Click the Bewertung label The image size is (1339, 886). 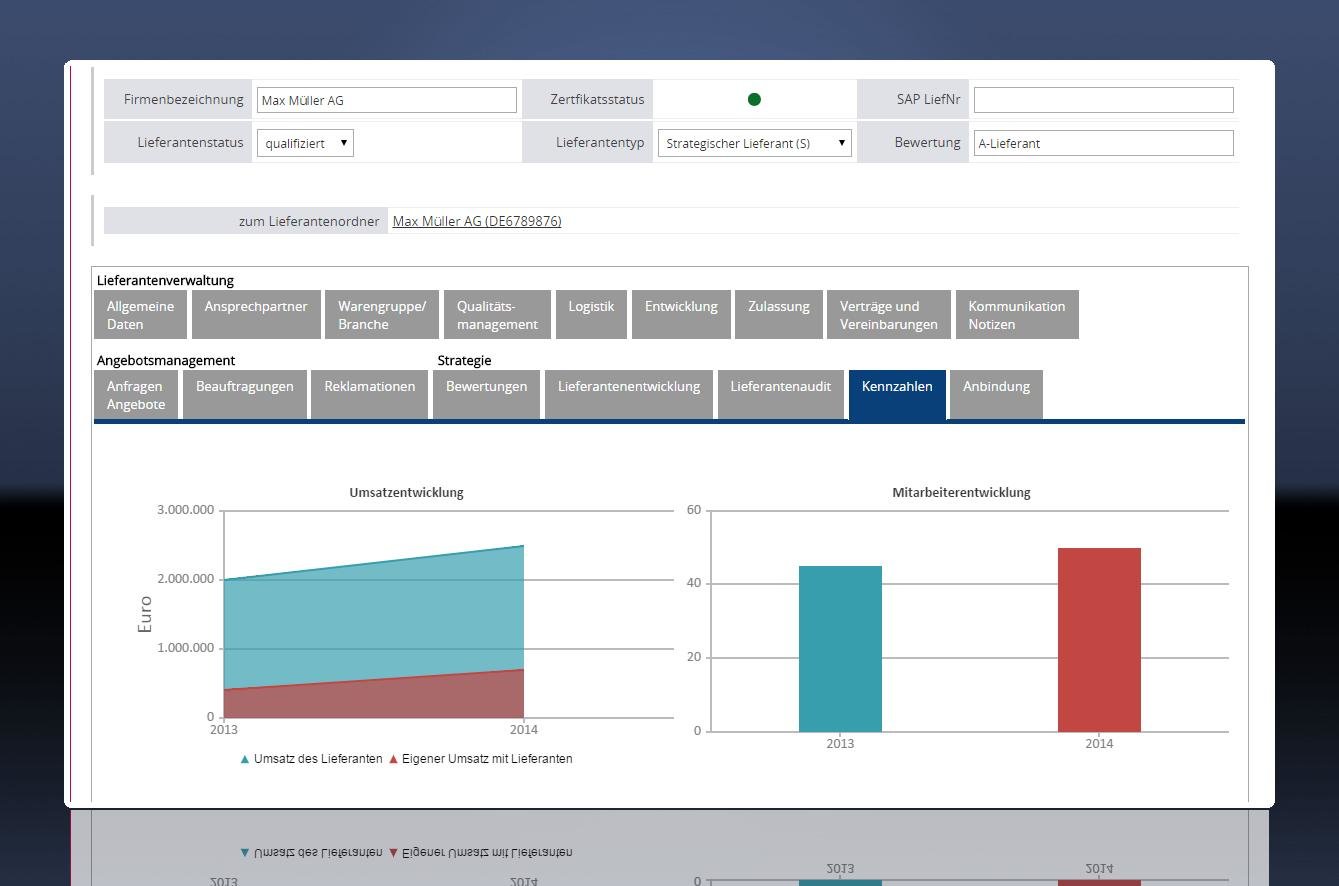[x=927, y=142]
